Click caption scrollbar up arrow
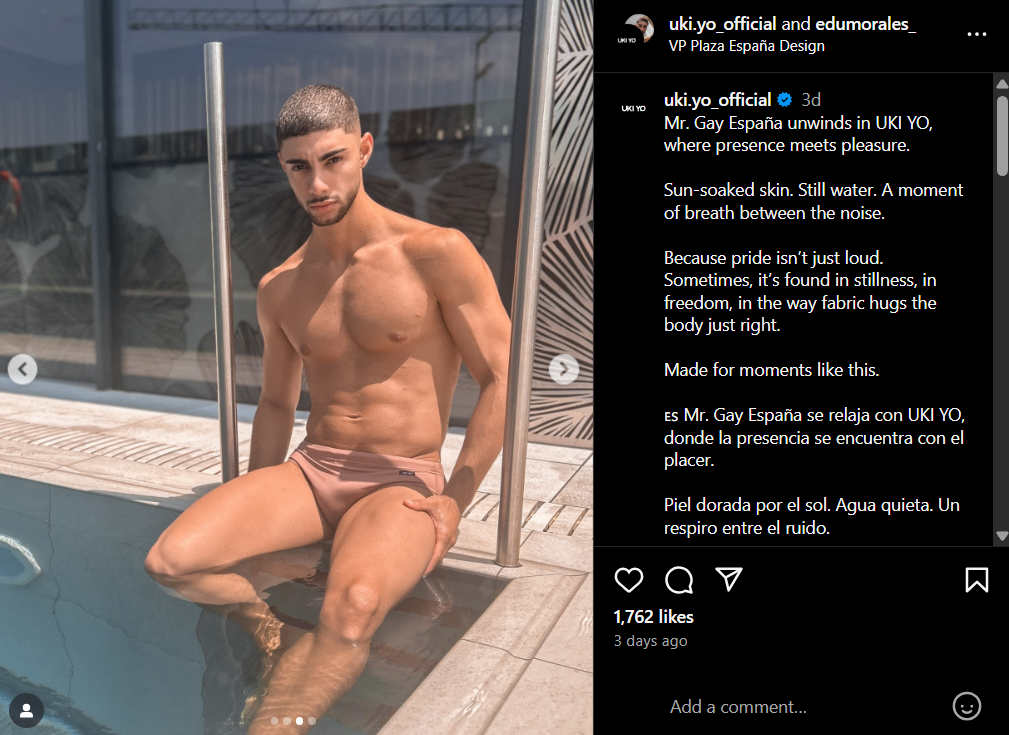This screenshot has height=735, width=1009. tap(1002, 84)
